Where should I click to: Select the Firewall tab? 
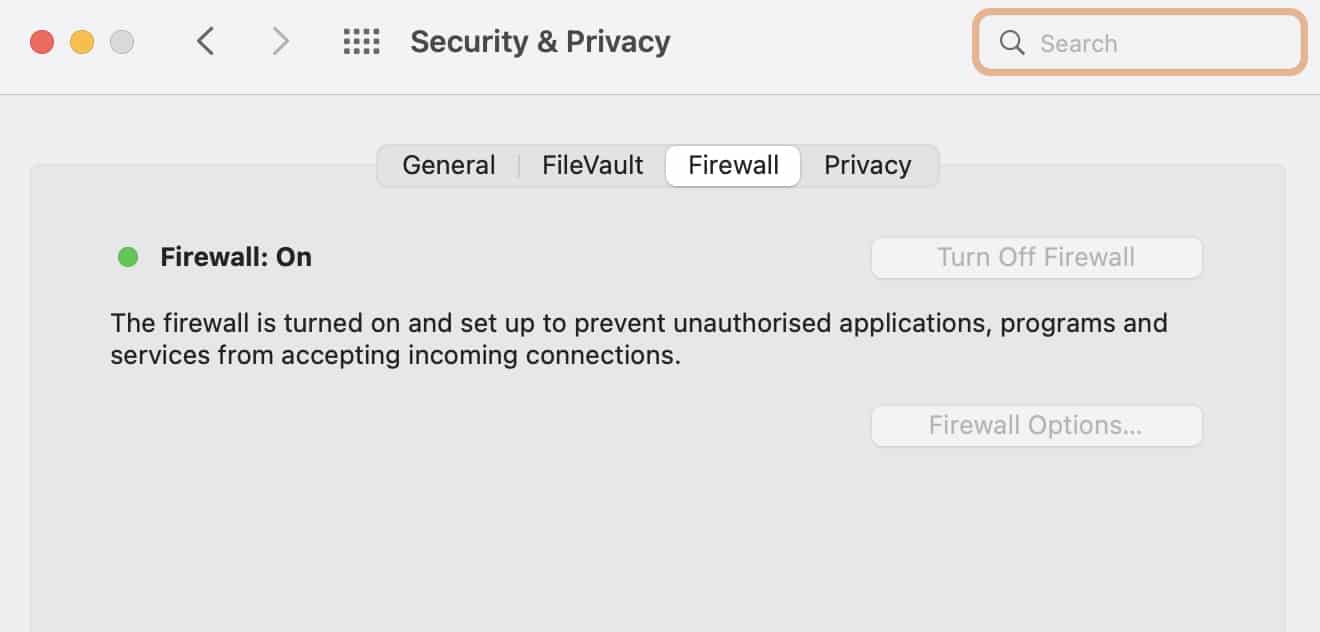[733, 165]
